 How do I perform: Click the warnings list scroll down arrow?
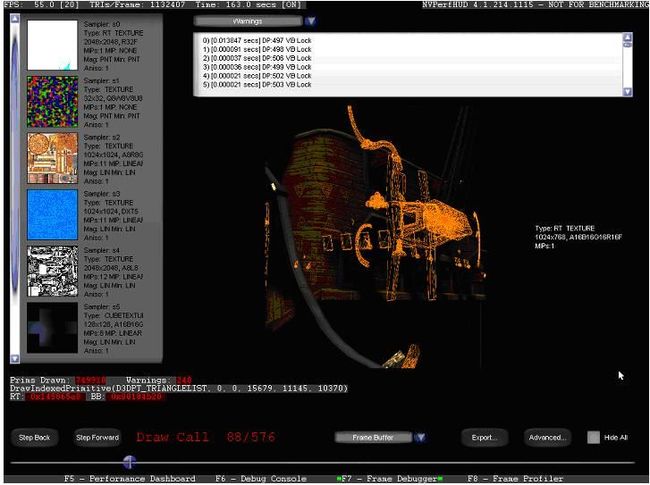tap(628, 92)
